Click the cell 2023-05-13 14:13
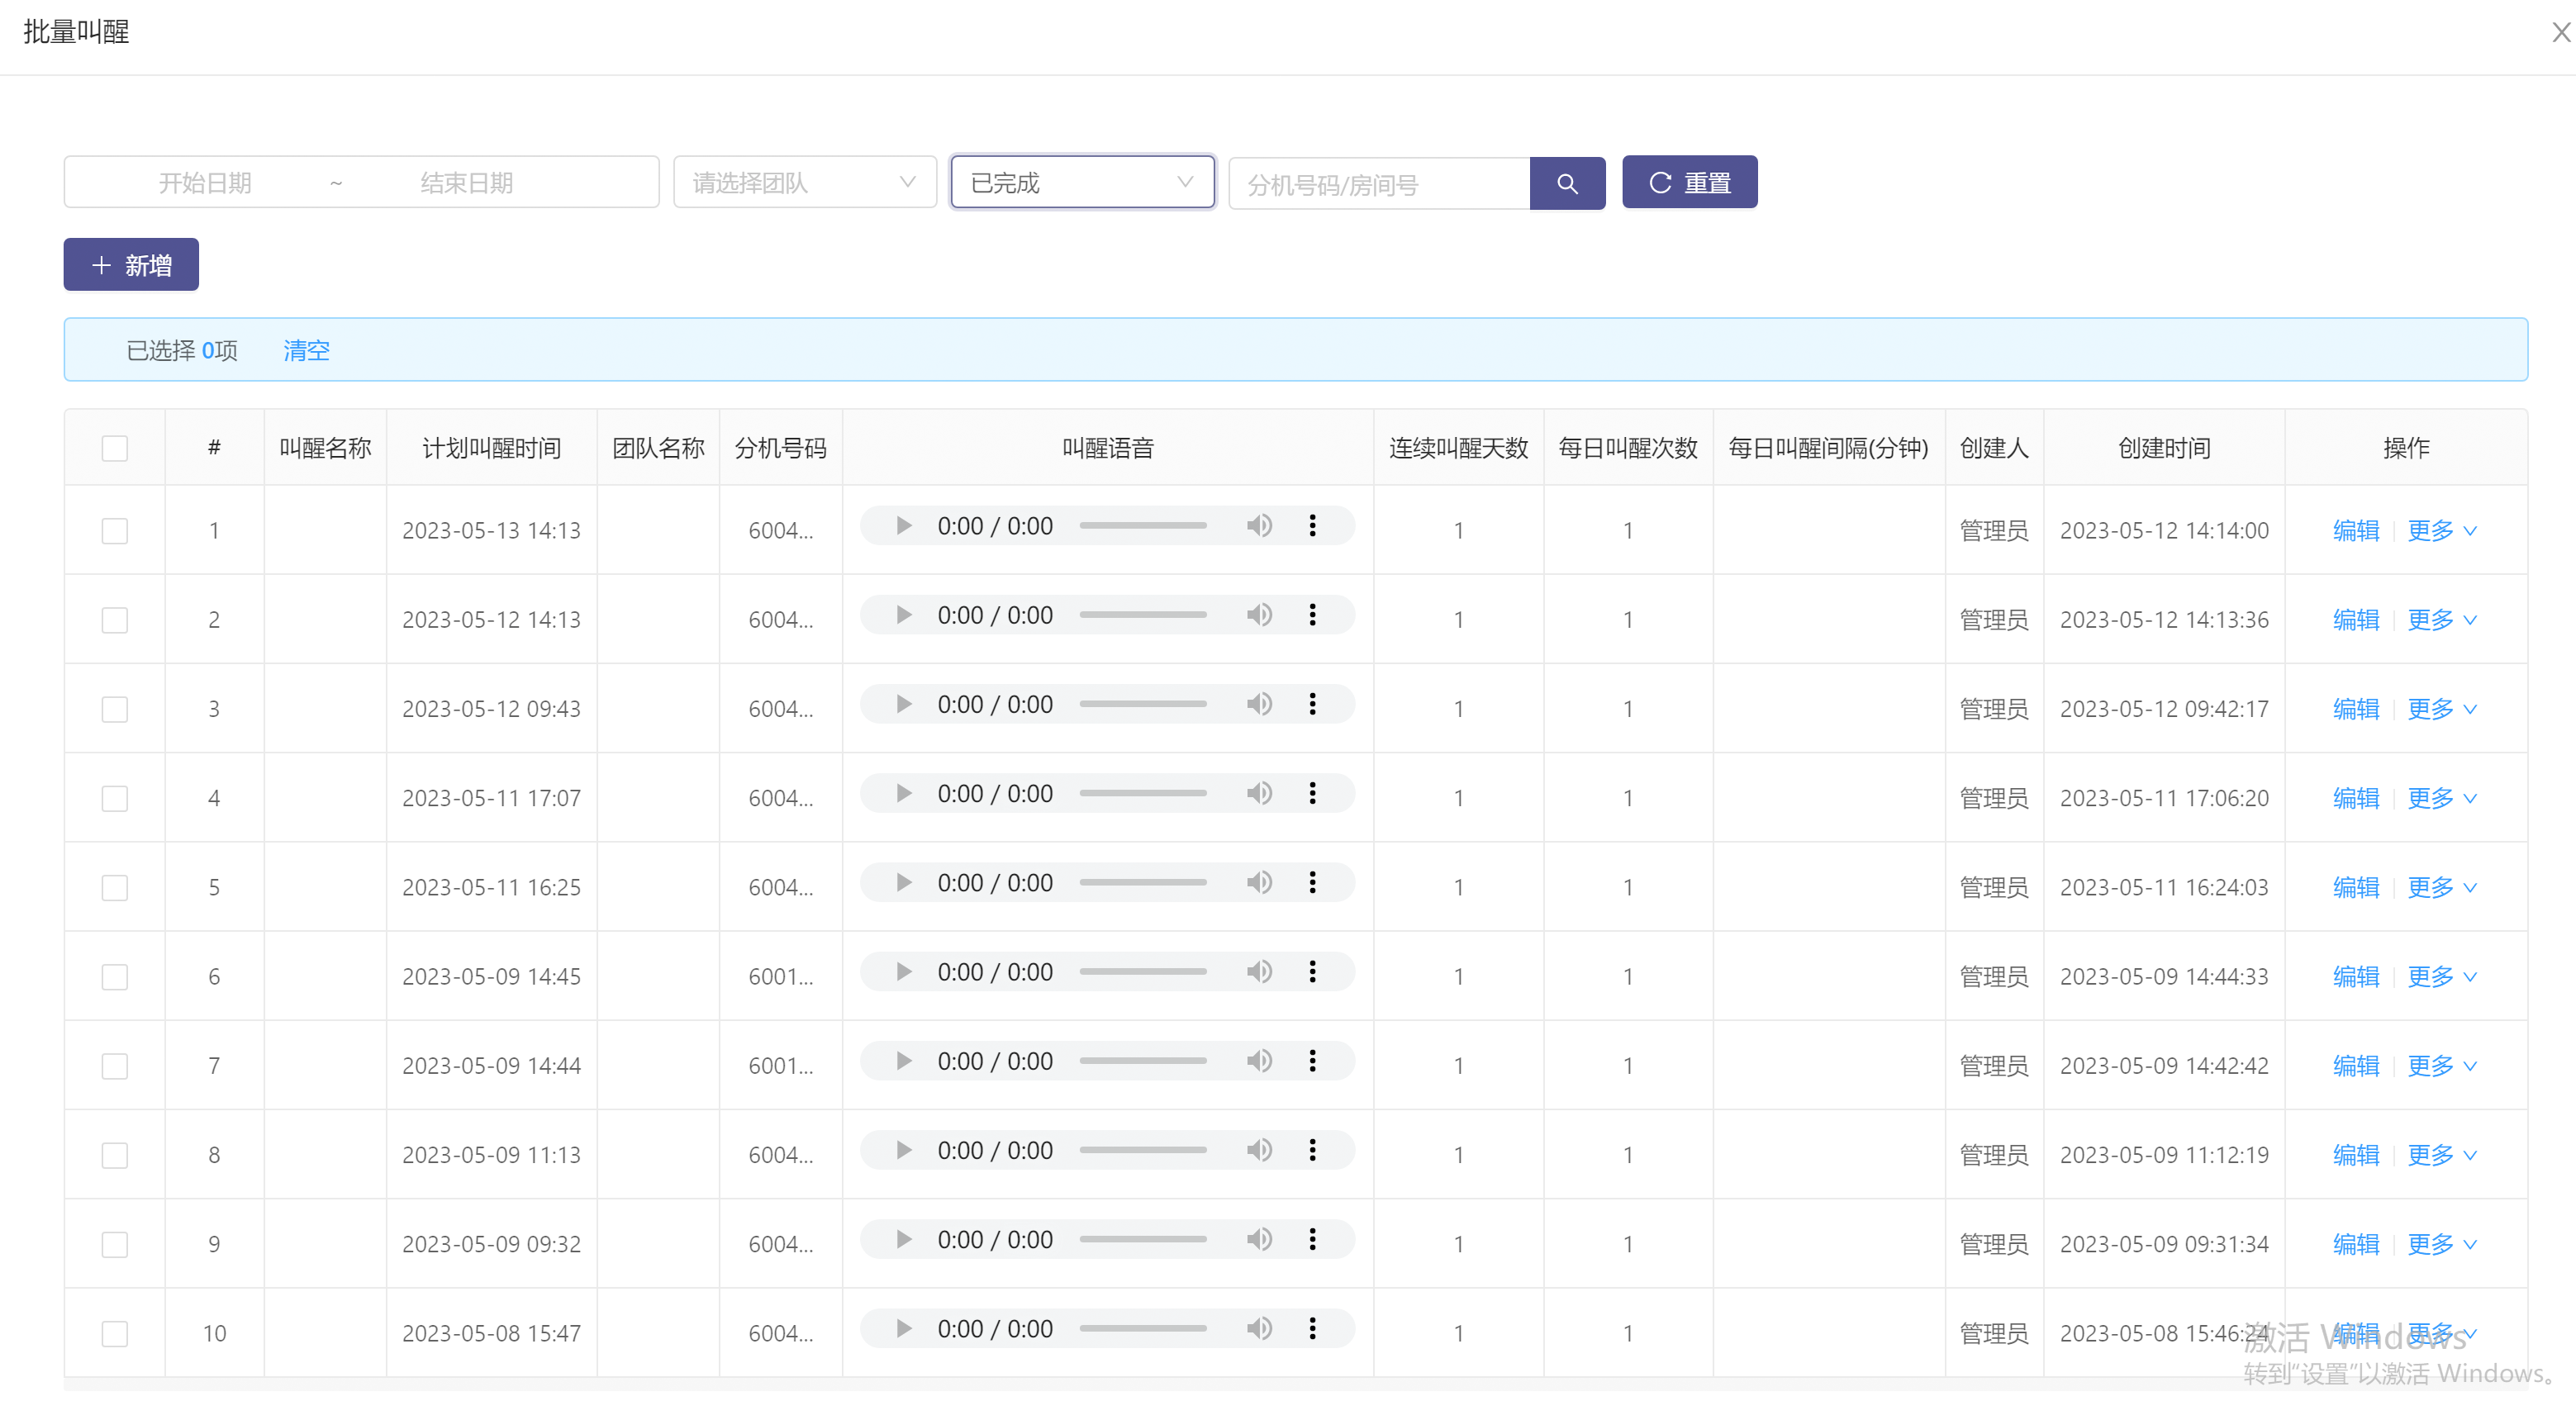The width and height of the screenshot is (2576, 1401). coord(491,531)
